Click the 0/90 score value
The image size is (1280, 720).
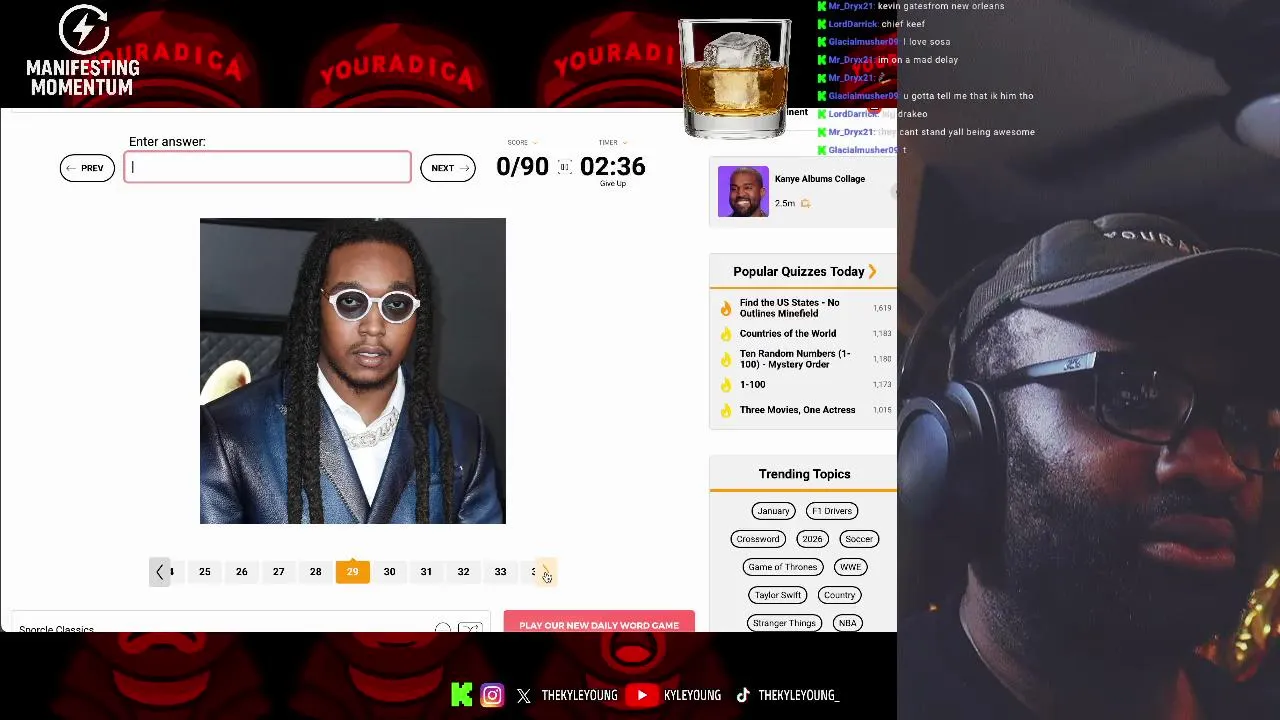coord(522,167)
